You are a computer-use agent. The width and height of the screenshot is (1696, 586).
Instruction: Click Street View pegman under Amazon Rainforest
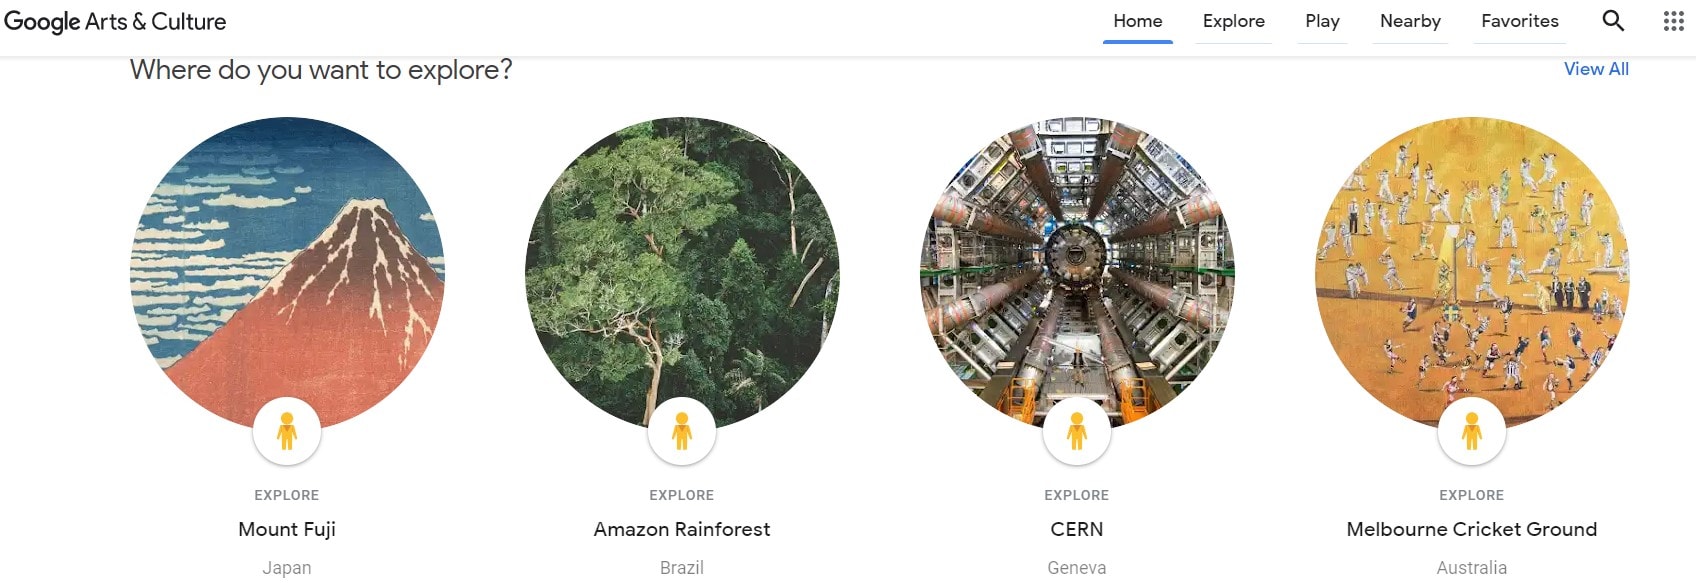pyautogui.click(x=682, y=431)
